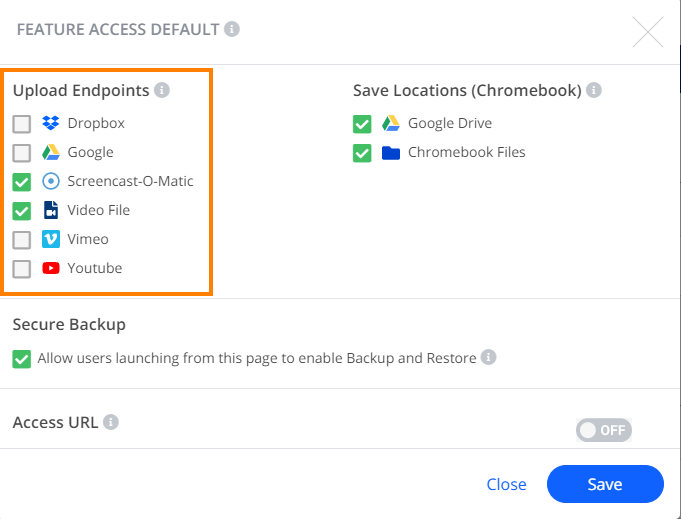Click the Youtube play logo icon
This screenshot has width=681, height=519.
(x=51, y=268)
